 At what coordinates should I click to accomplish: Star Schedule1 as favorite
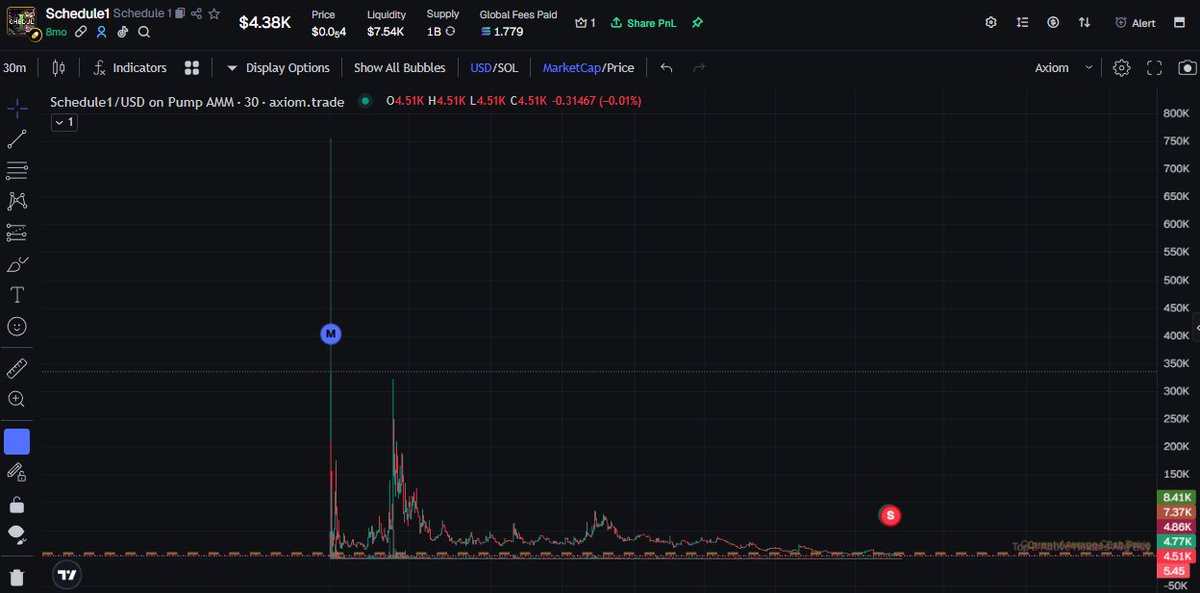214,14
